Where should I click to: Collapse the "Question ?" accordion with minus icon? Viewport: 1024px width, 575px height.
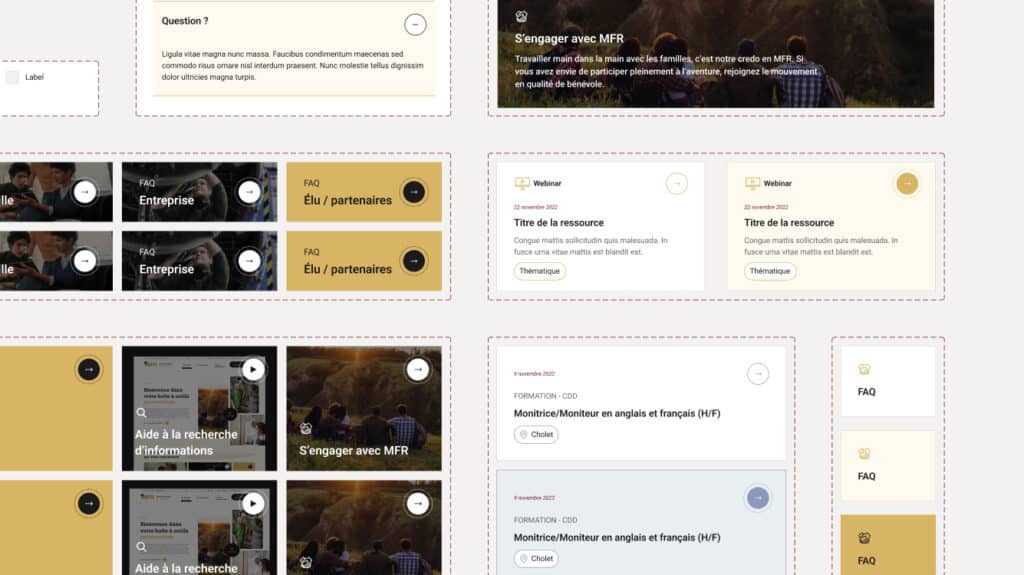(415, 25)
